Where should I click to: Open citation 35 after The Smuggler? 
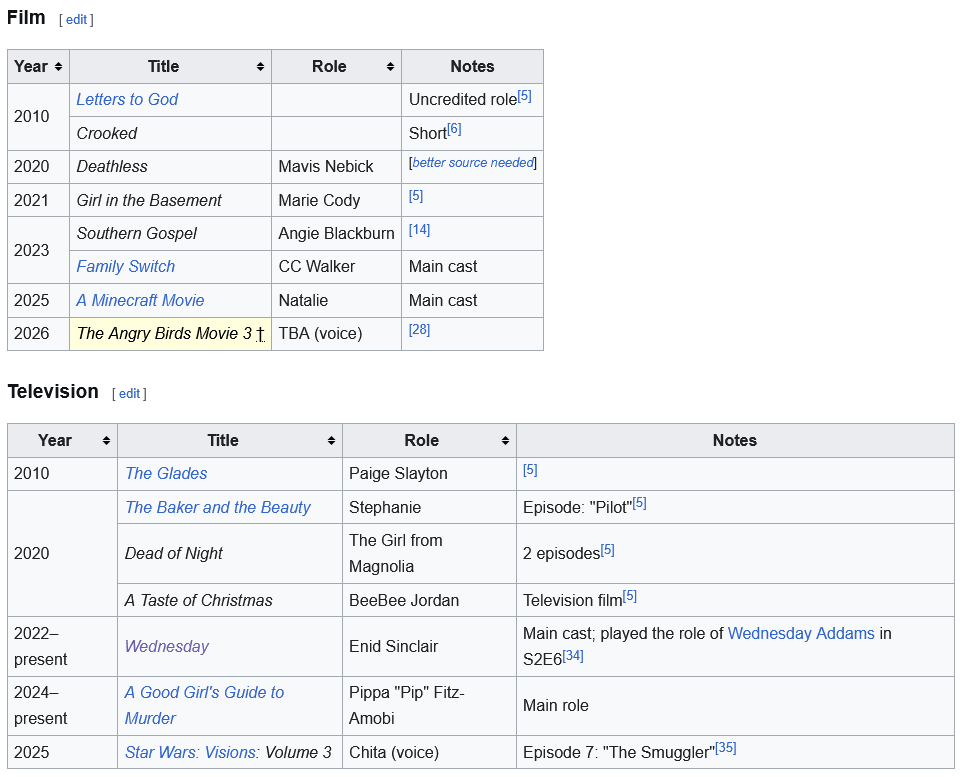pos(726,749)
